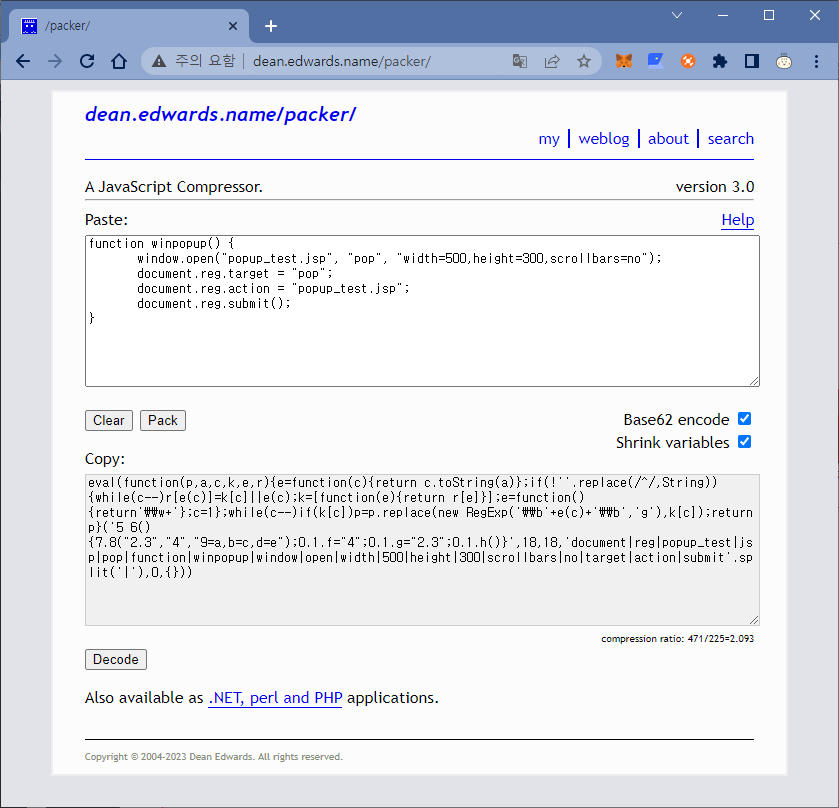Maximize the browser window
This screenshot has width=839, height=808.
[x=769, y=15]
